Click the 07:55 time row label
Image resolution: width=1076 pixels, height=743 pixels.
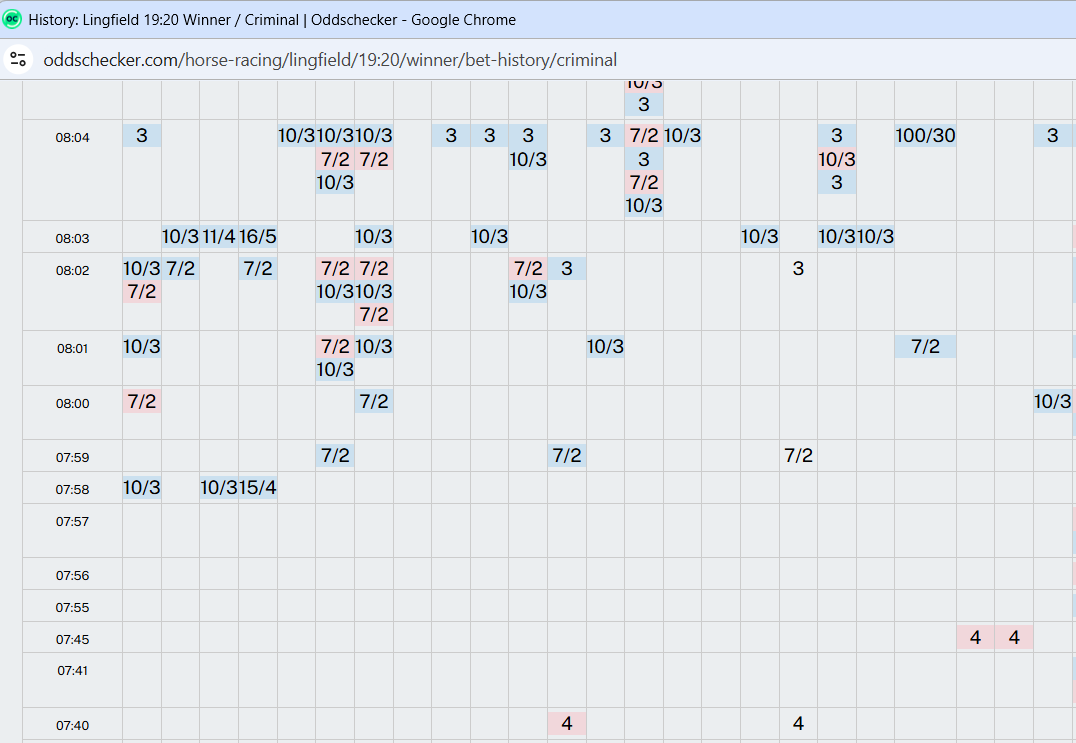tap(73, 607)
